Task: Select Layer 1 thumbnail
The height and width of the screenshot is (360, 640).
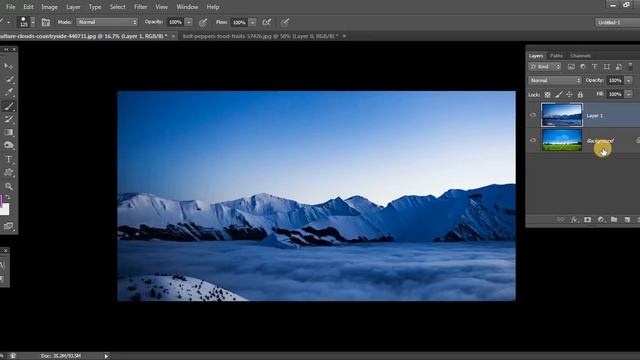Action: click(x=562, y=115)
